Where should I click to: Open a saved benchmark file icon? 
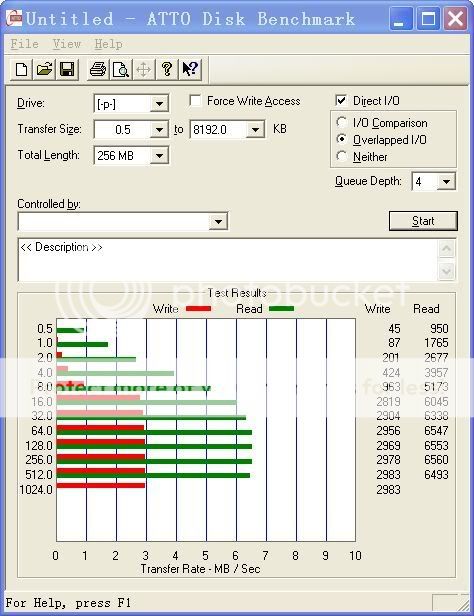click(44, 70)
